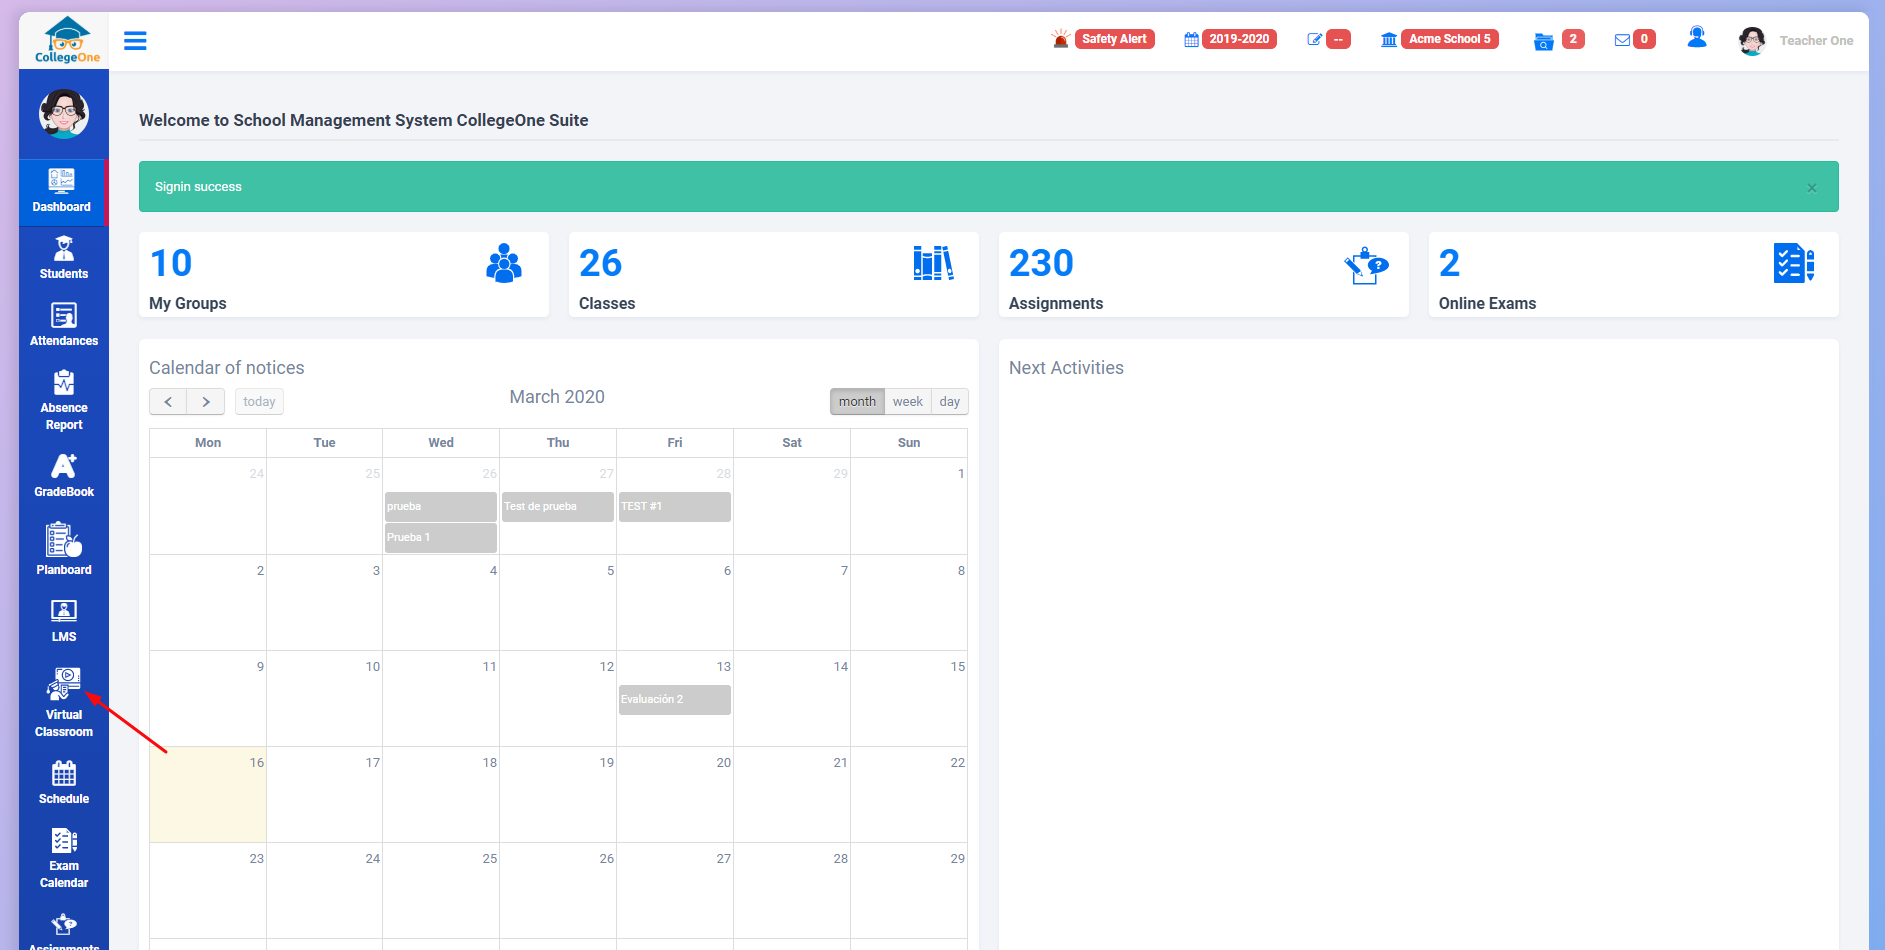
Task: Dismiss the Signin success alert
Action: pos(1812,188)
